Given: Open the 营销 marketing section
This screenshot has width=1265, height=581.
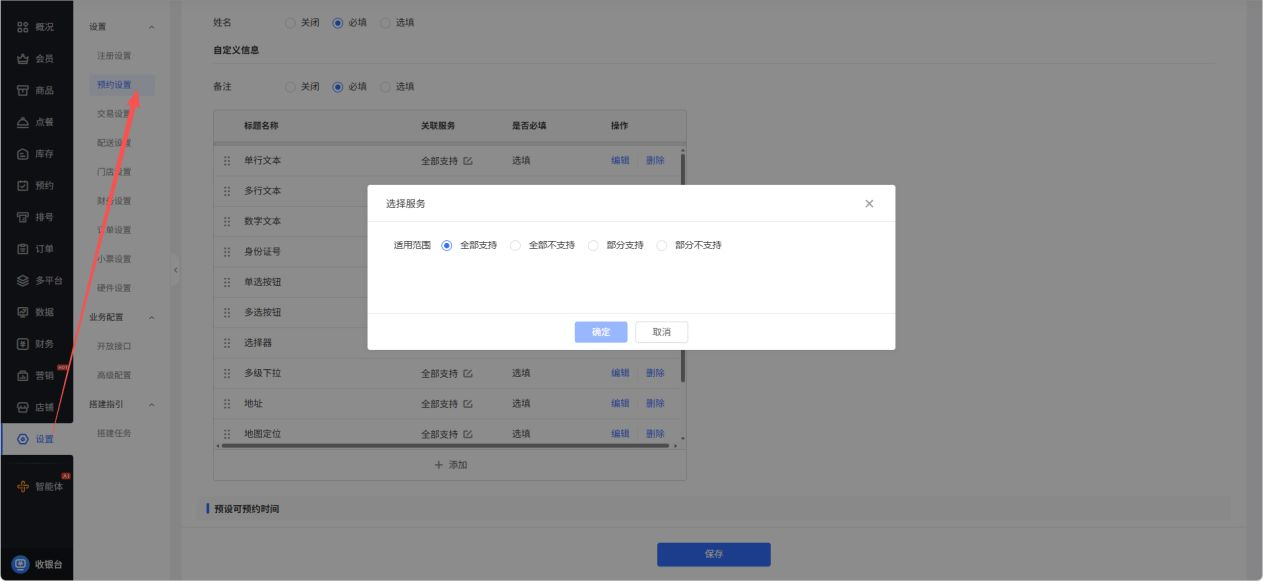Looking at the screenshot, I should [36, 376].
